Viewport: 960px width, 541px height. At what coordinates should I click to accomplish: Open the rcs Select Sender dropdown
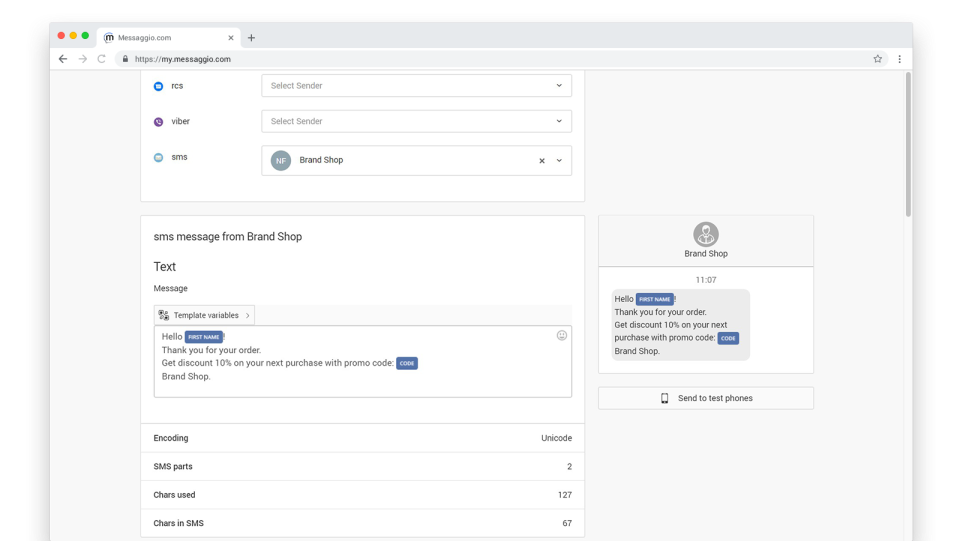point(416,86)
